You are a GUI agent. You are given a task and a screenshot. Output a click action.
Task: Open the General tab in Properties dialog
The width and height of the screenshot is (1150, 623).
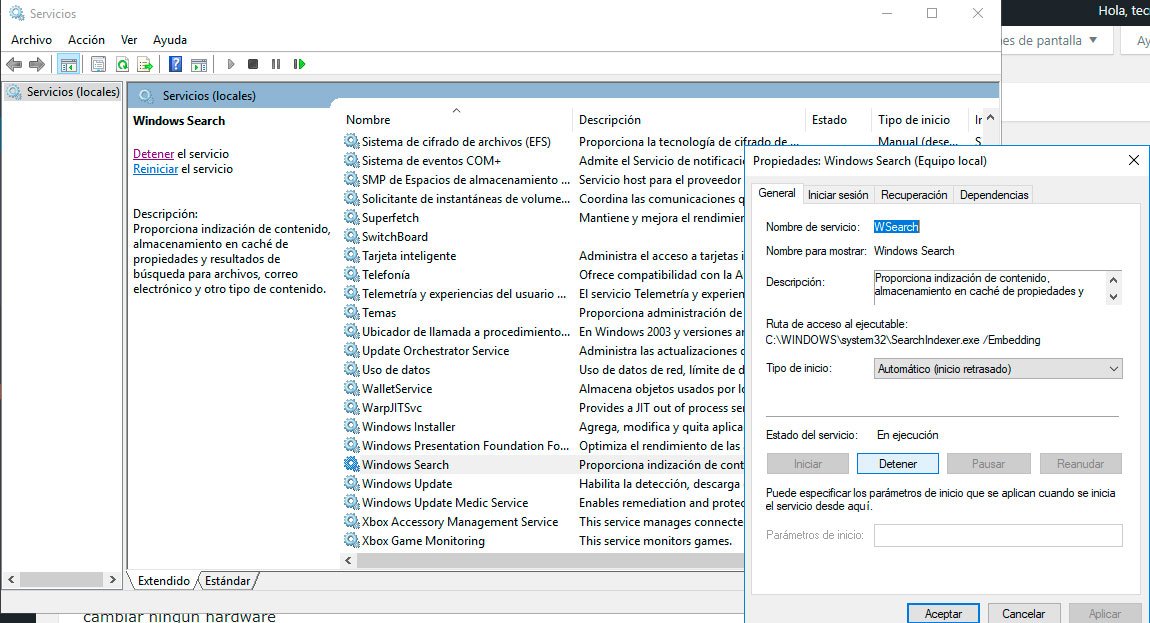coord(777,193)
